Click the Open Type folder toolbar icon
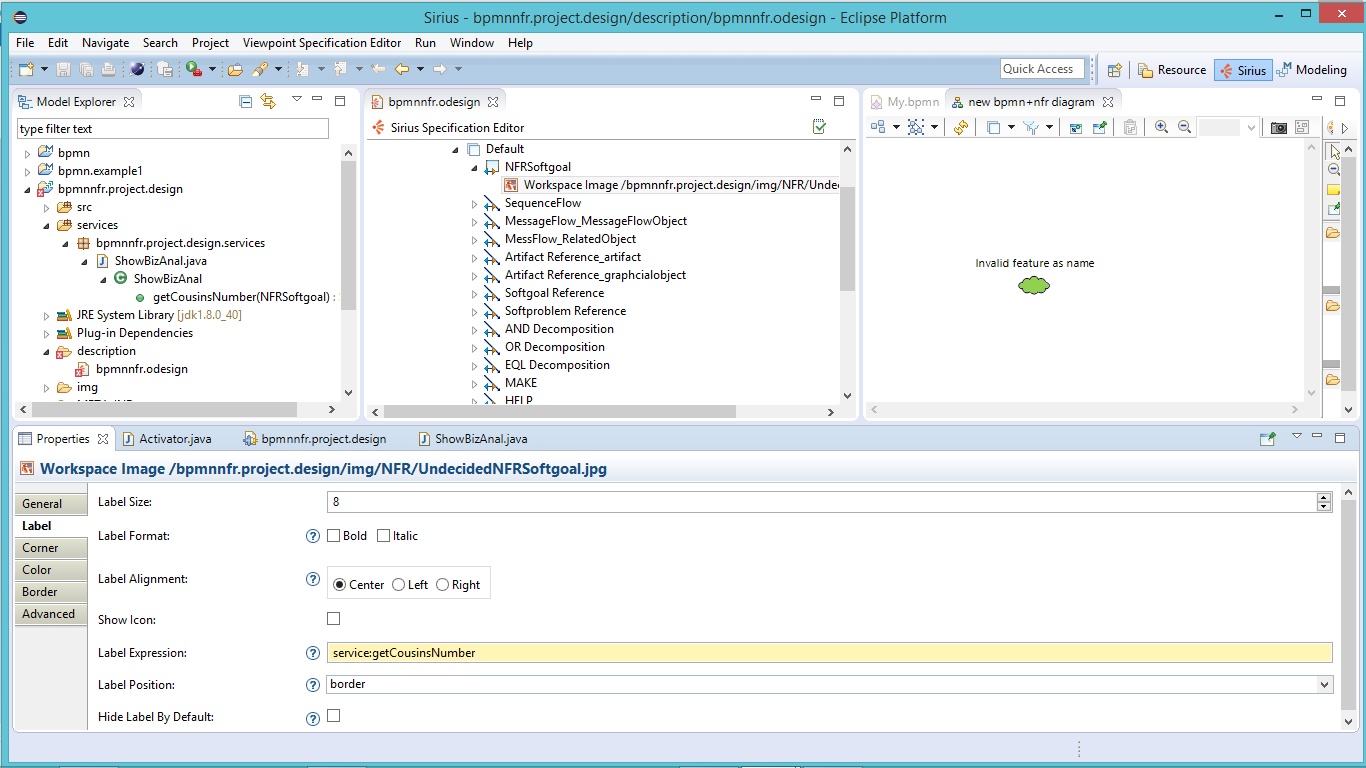This screenshot has height=768, width=1366. point(235,69)
